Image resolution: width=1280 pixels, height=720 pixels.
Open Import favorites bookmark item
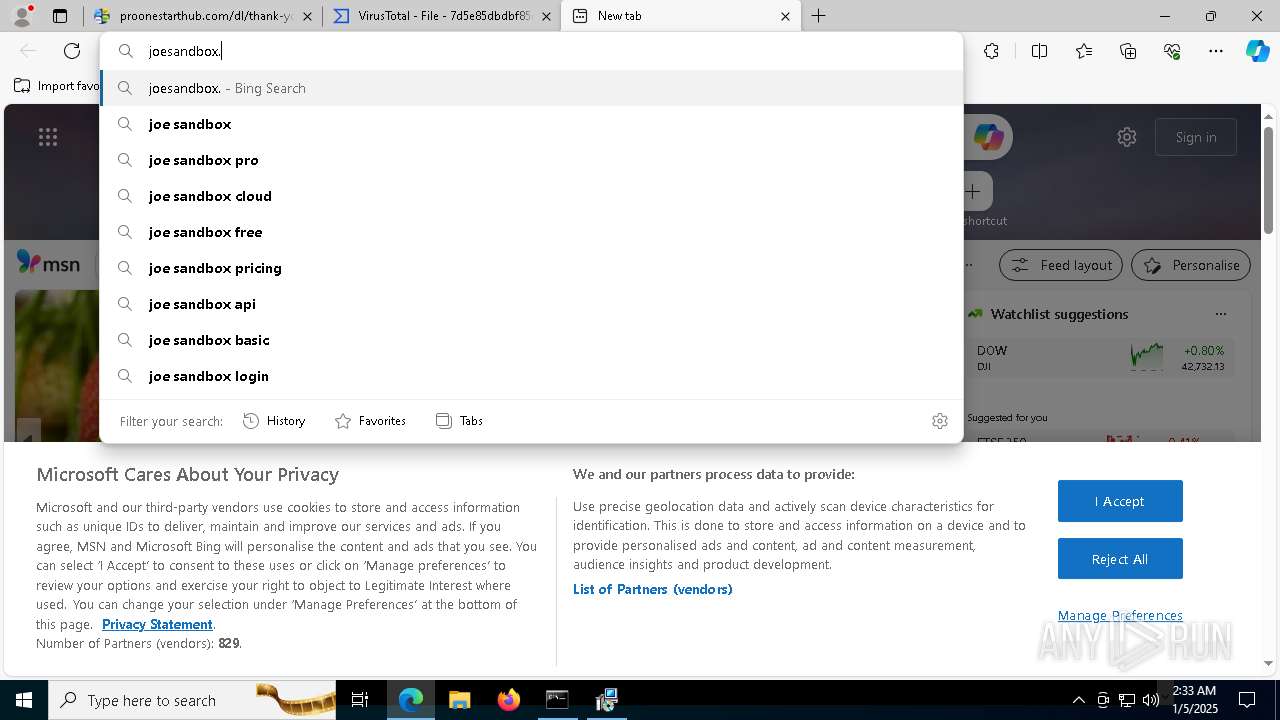57,86
